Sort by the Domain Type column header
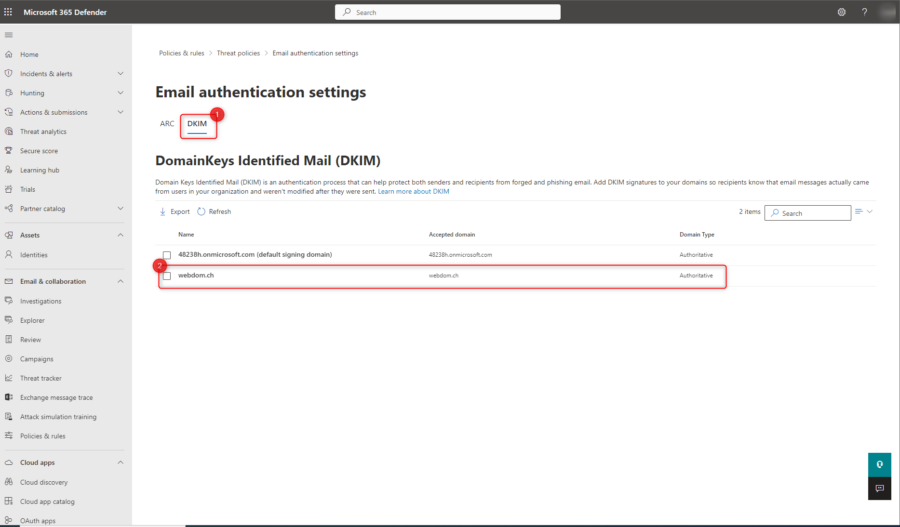Screen dimensions: 900x527 coord(697,235)
